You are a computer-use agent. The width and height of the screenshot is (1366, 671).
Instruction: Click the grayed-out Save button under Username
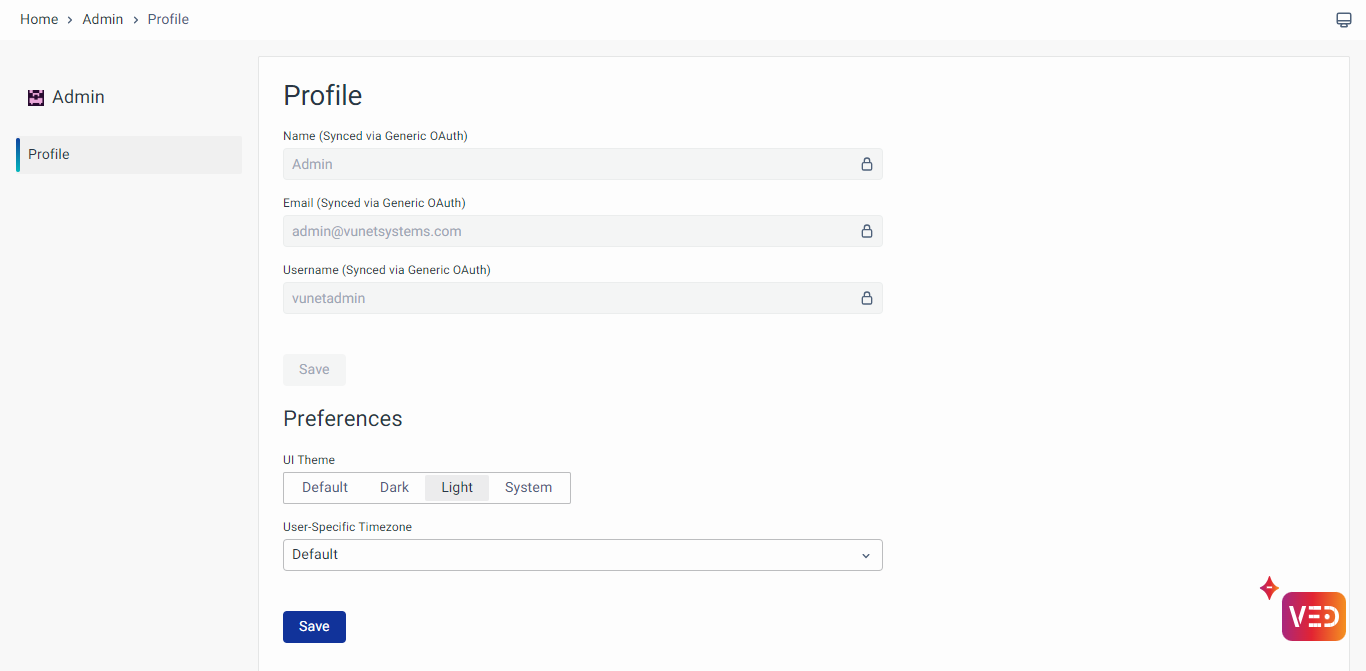314,370
